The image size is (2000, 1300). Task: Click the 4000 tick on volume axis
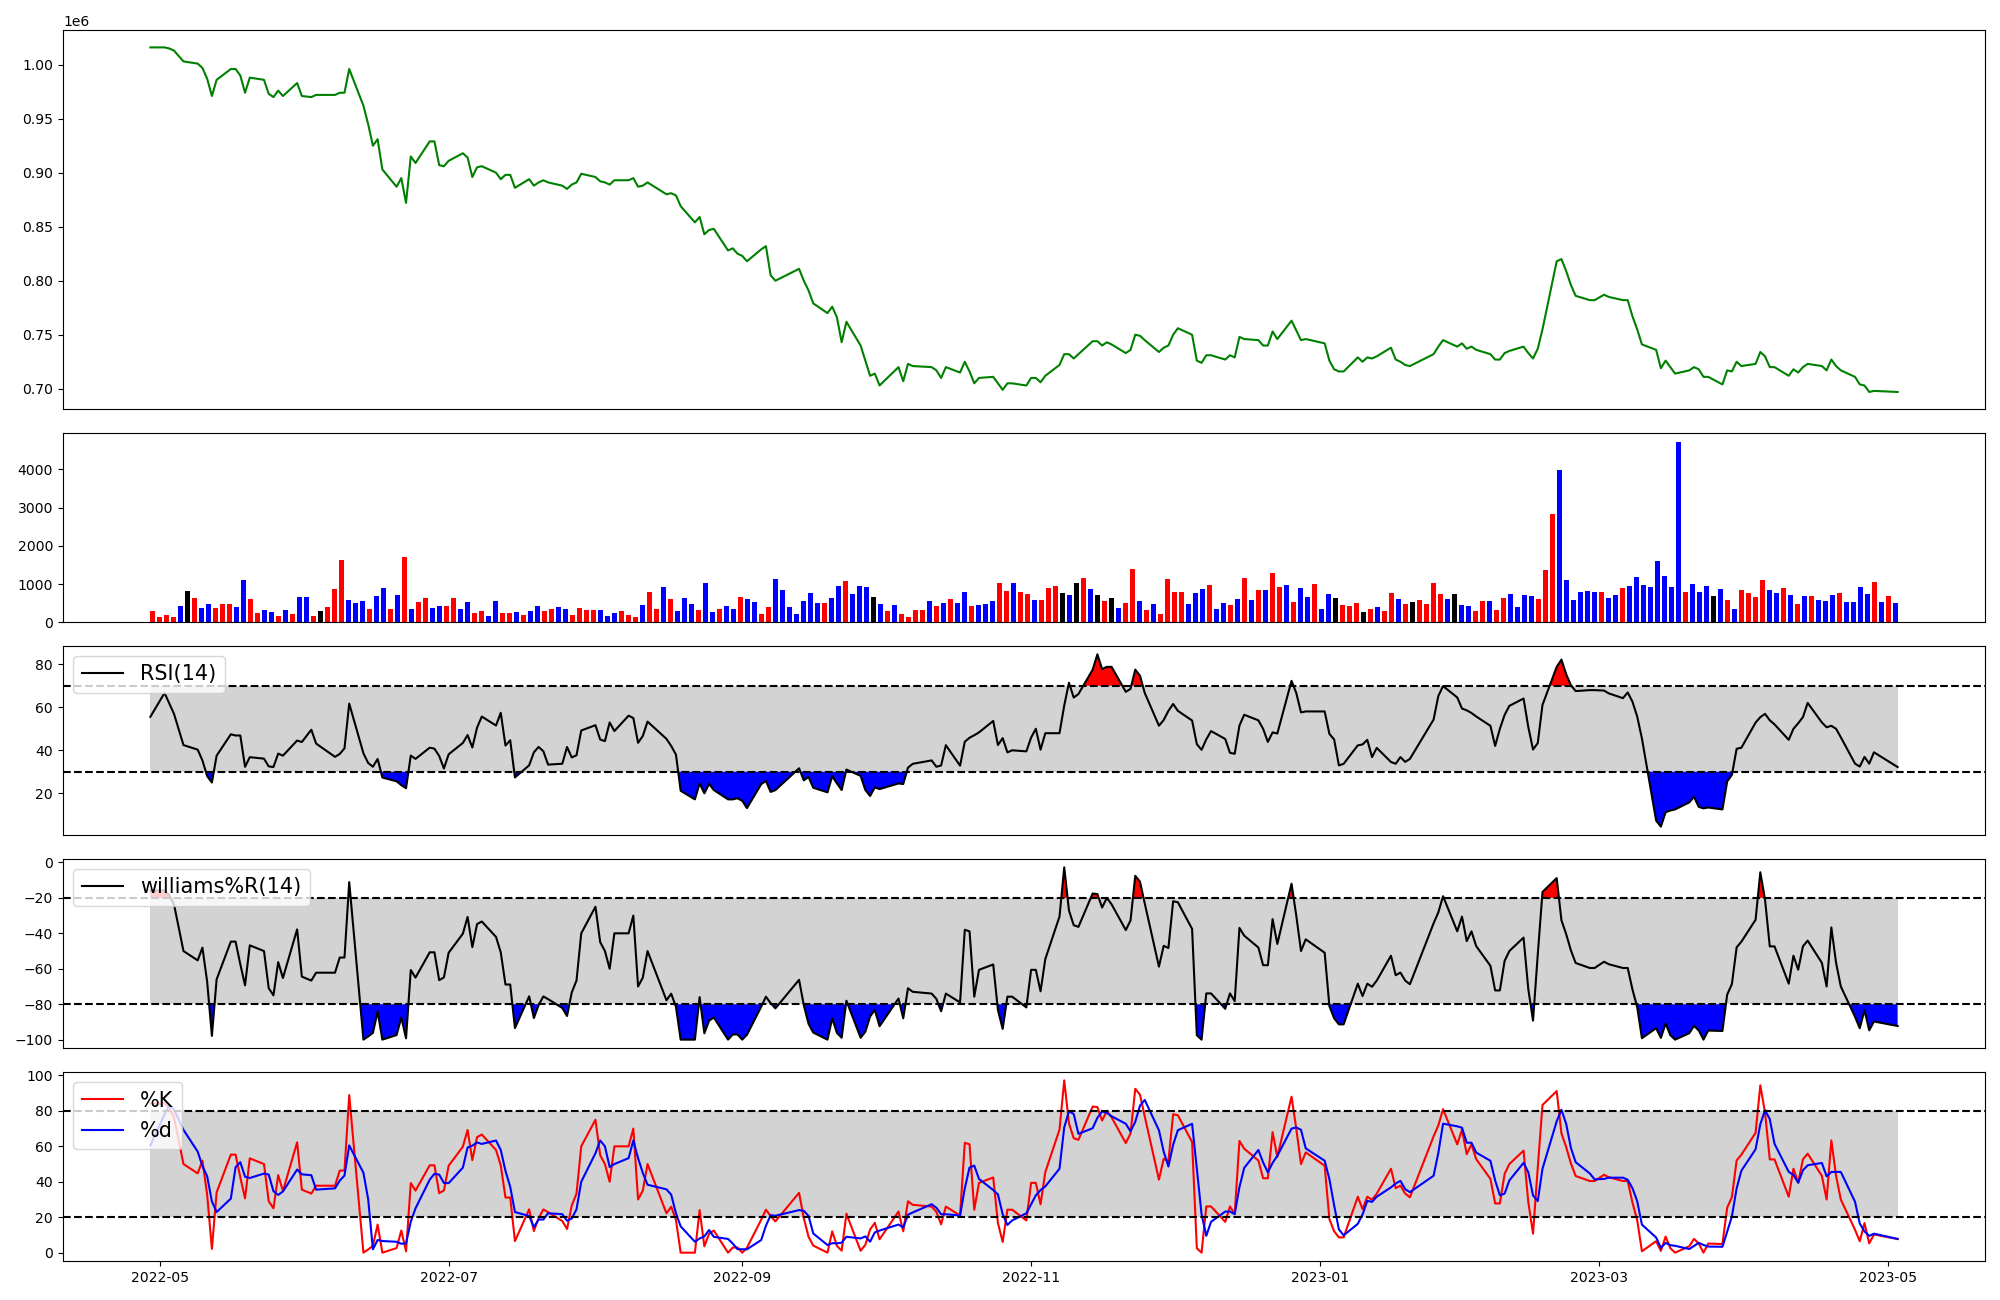coord(34,470)
